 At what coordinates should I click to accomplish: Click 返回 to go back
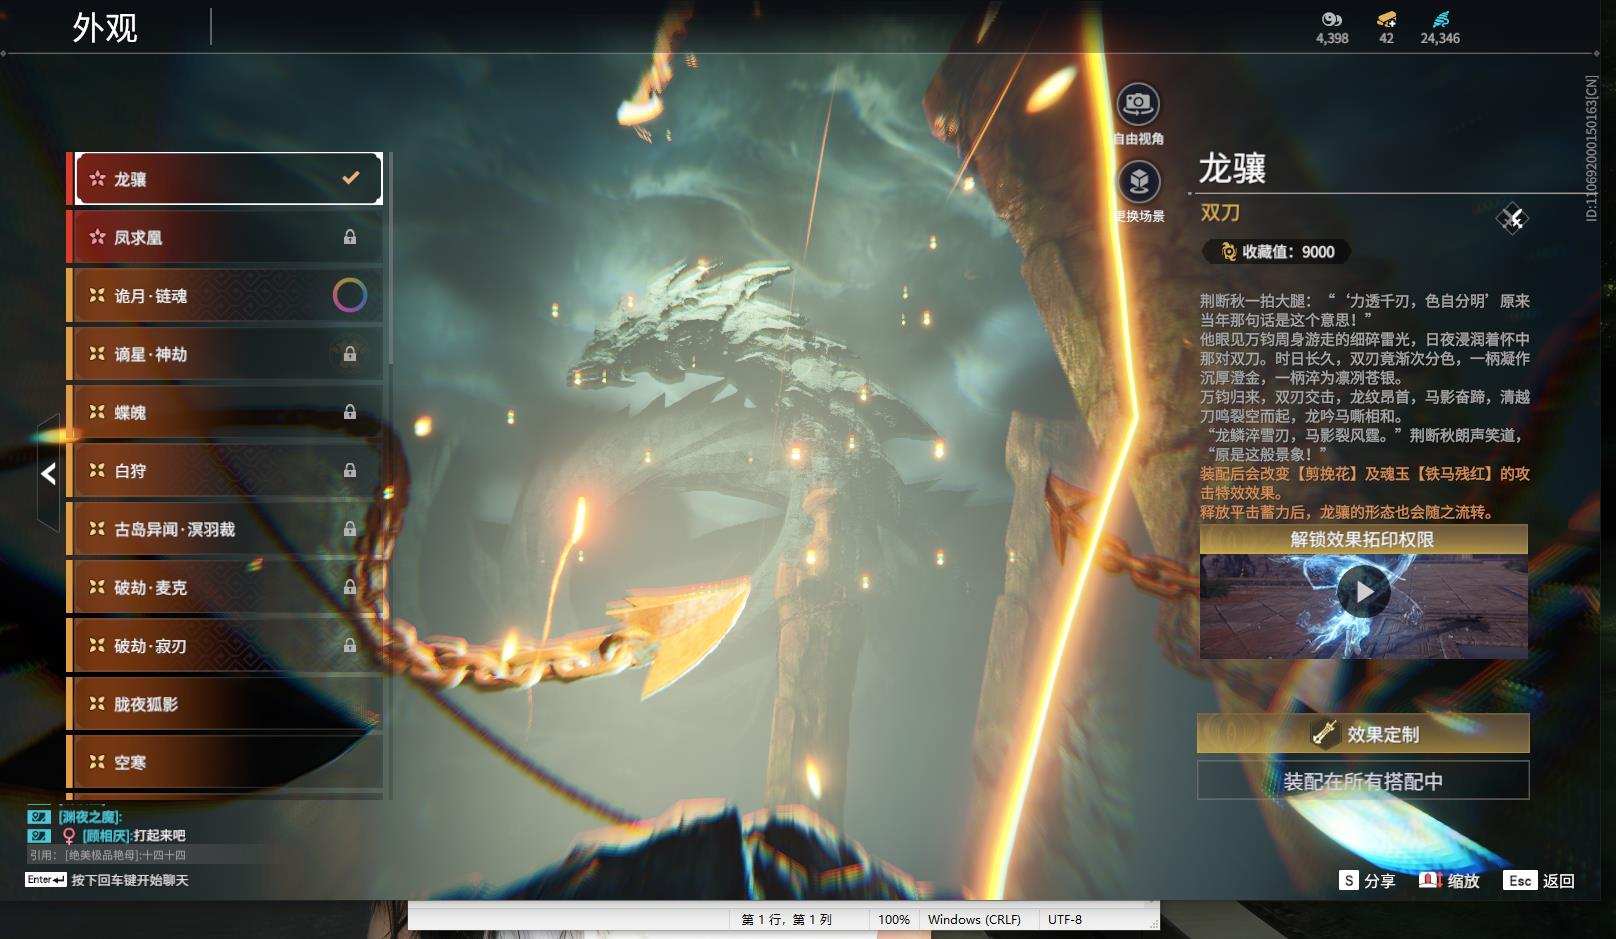click(1540, 880)
